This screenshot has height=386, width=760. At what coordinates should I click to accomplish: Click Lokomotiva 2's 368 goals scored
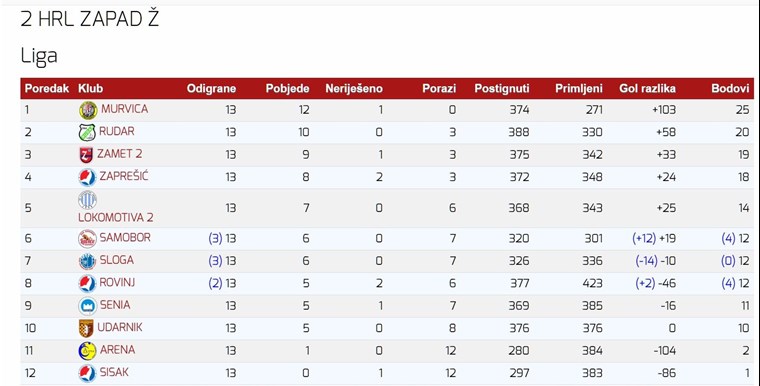(x=519, y=208)
